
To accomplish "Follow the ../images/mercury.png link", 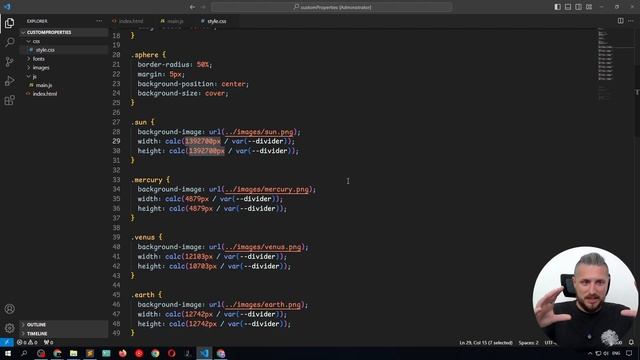I will [267, 189].
